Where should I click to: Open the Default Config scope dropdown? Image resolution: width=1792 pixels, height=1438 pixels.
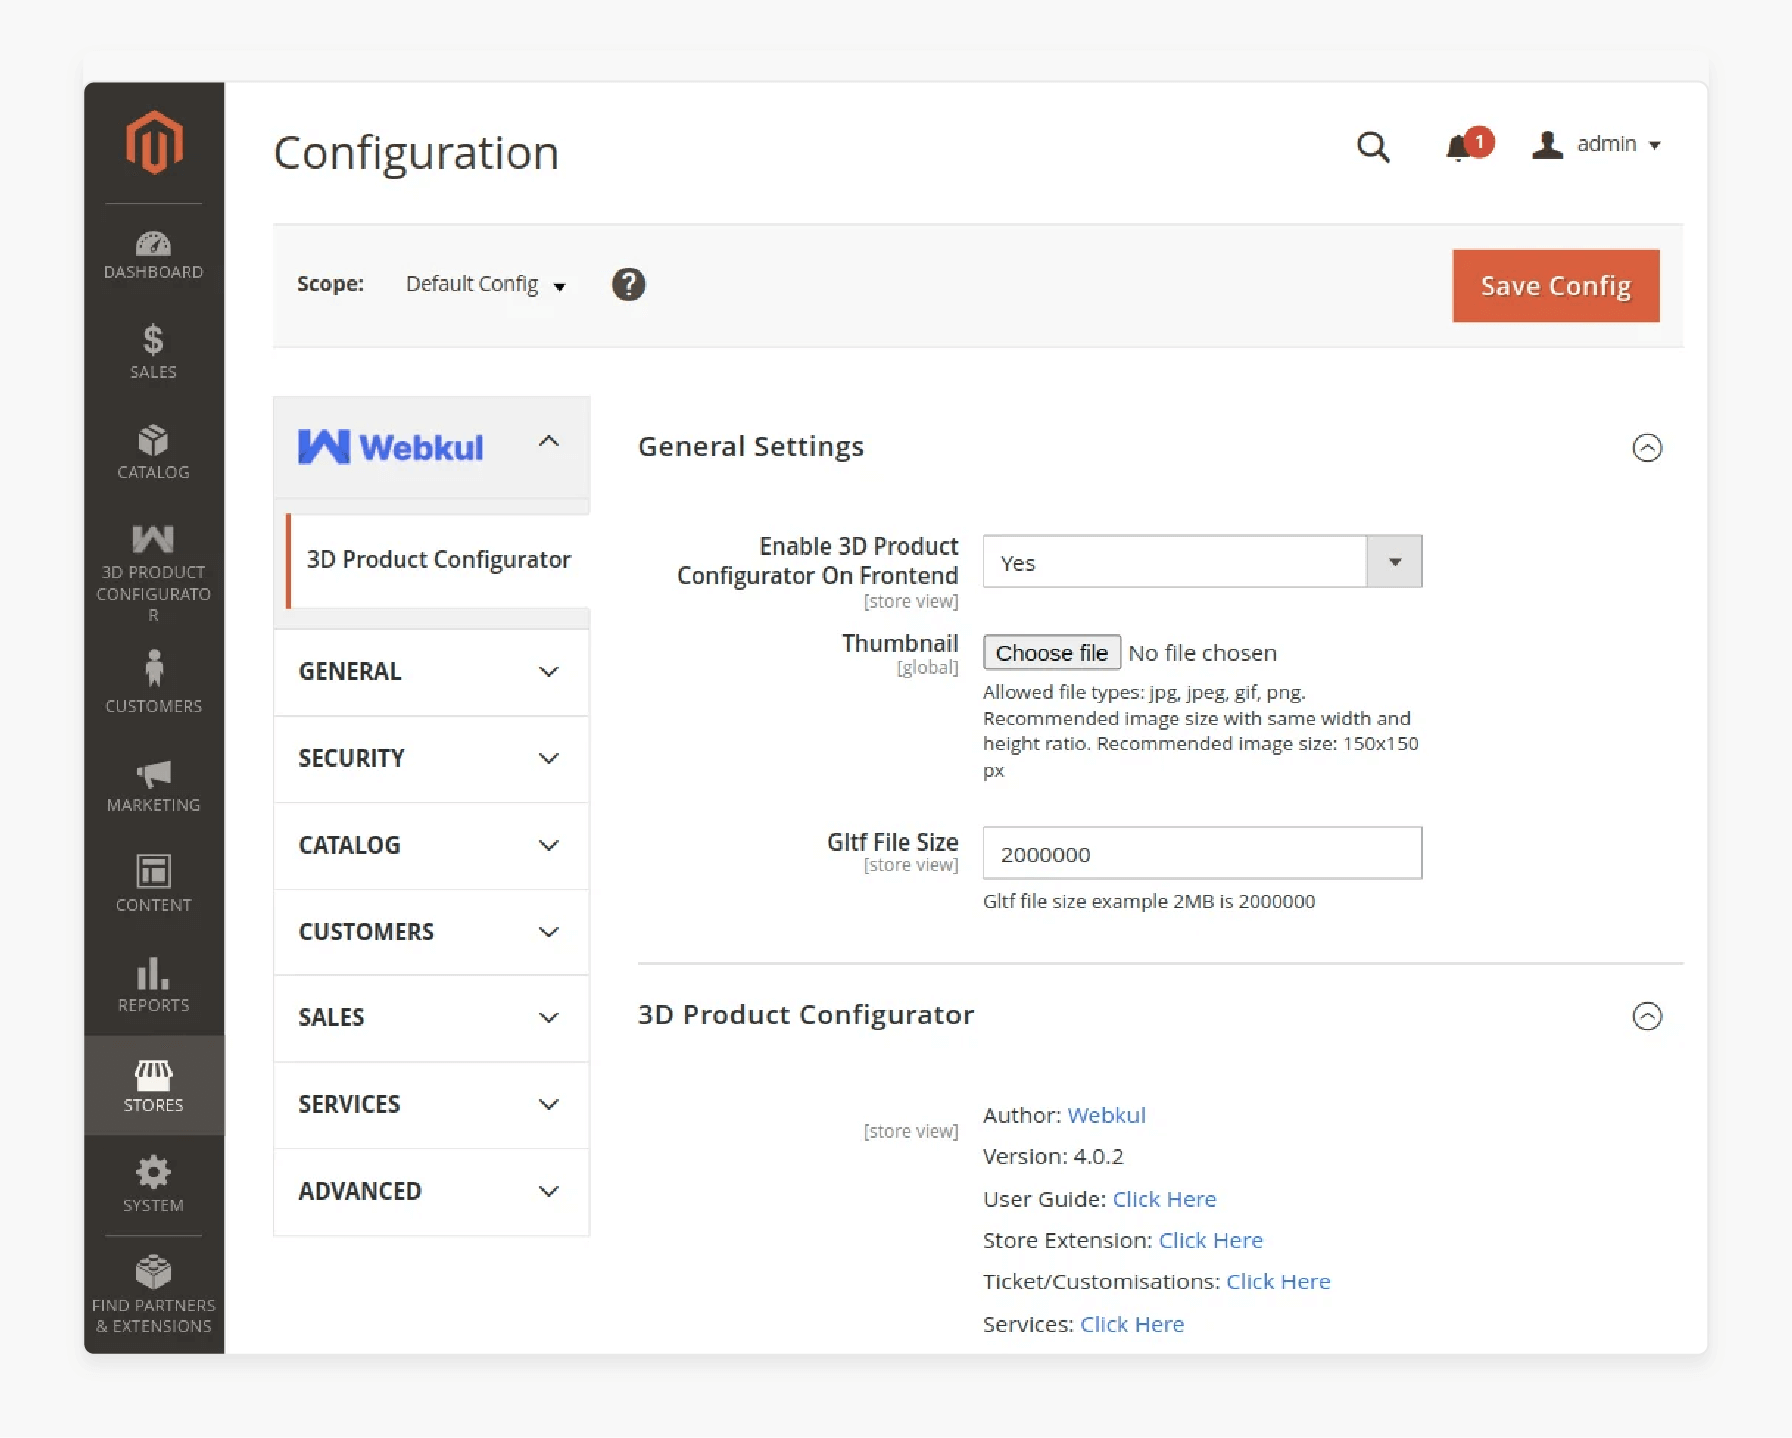(x=486, y=284)
